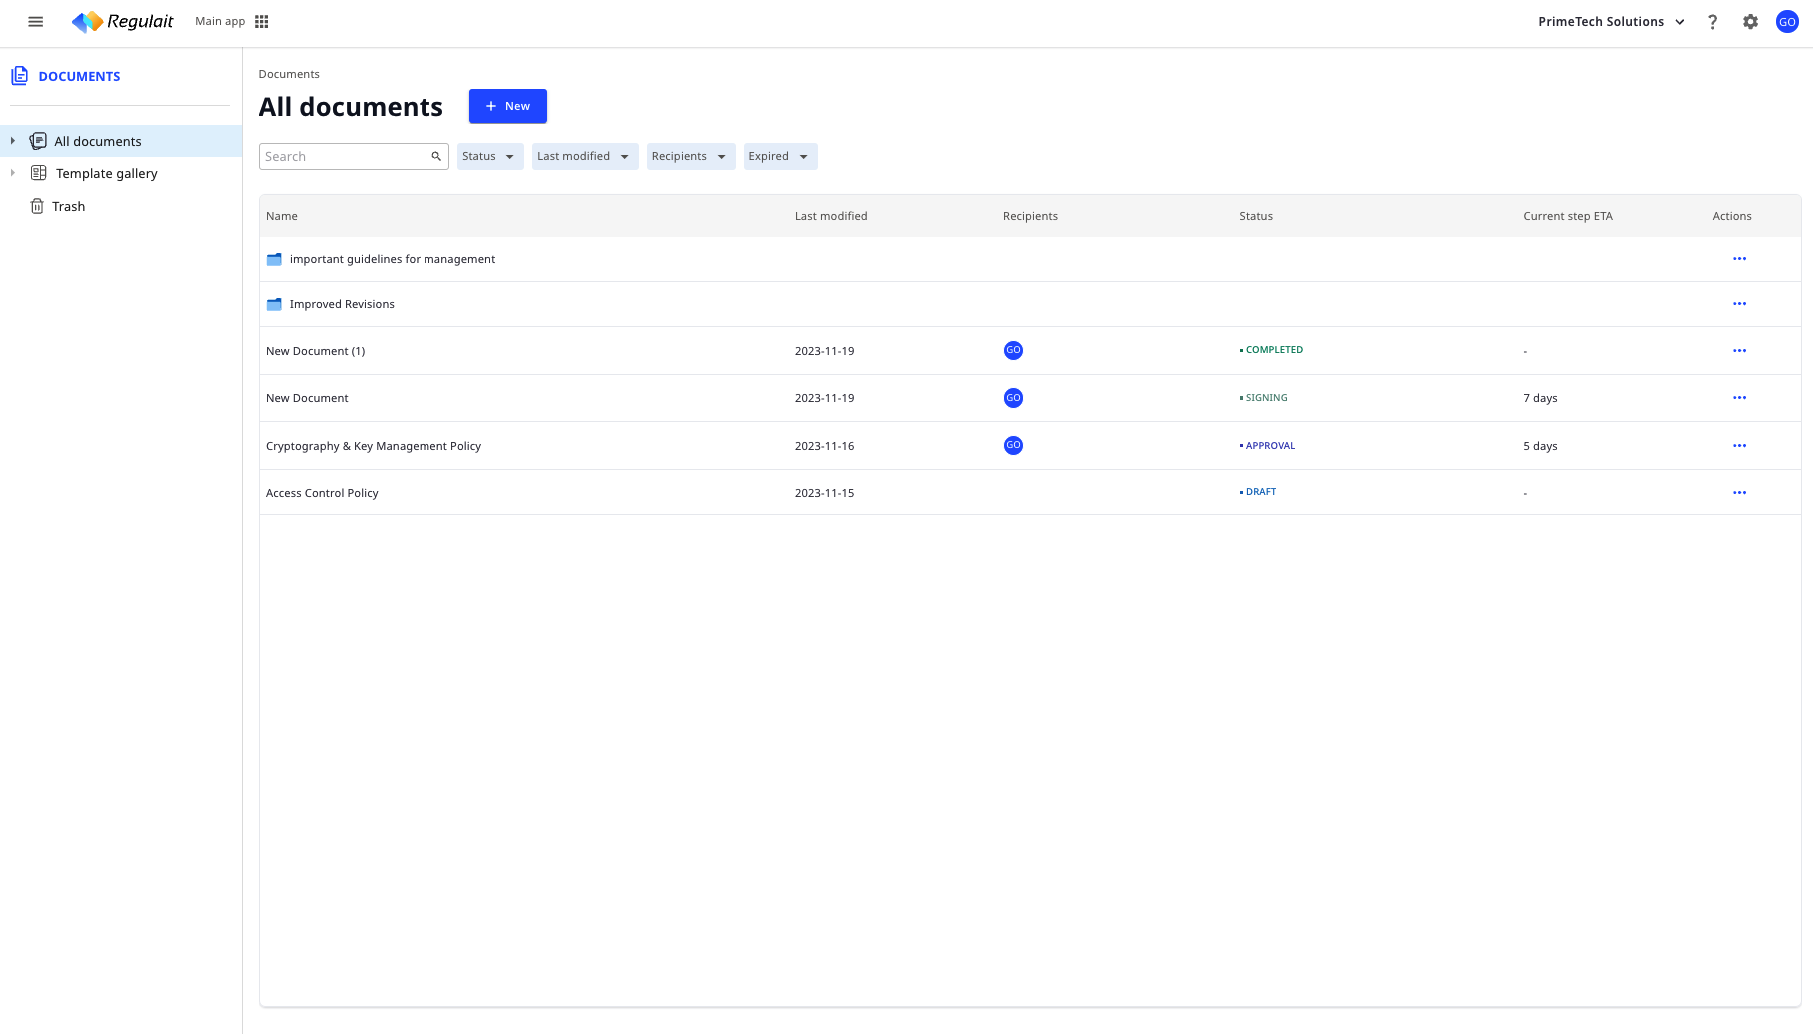Open the help question mark icon
Viewport: 1813px width, 1034px height.
tap(1712, 22)
